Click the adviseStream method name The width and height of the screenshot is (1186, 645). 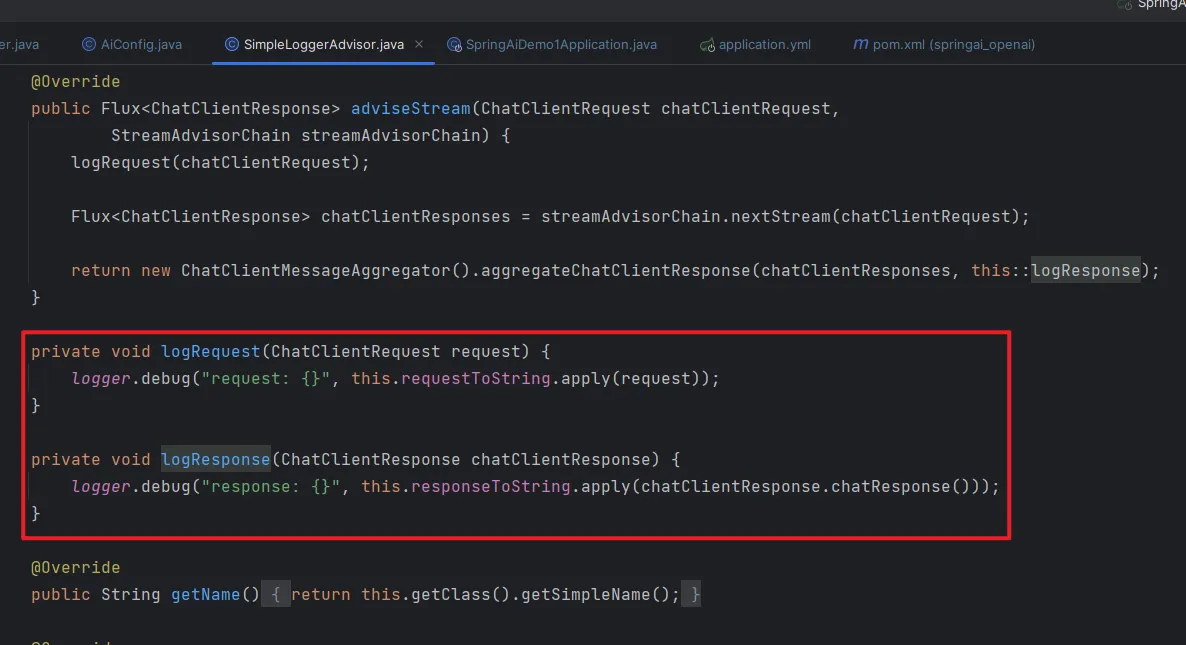411,109
